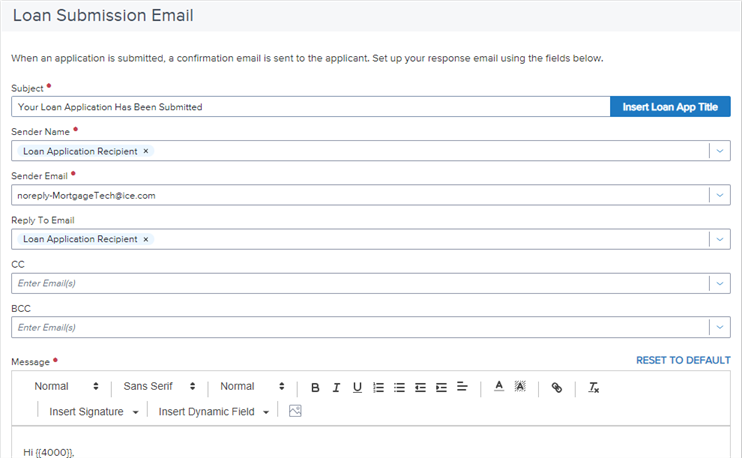The width and height of the screenshot is (742, 458).
Task: Insert a numbered list in message
Action: point(378,387)
